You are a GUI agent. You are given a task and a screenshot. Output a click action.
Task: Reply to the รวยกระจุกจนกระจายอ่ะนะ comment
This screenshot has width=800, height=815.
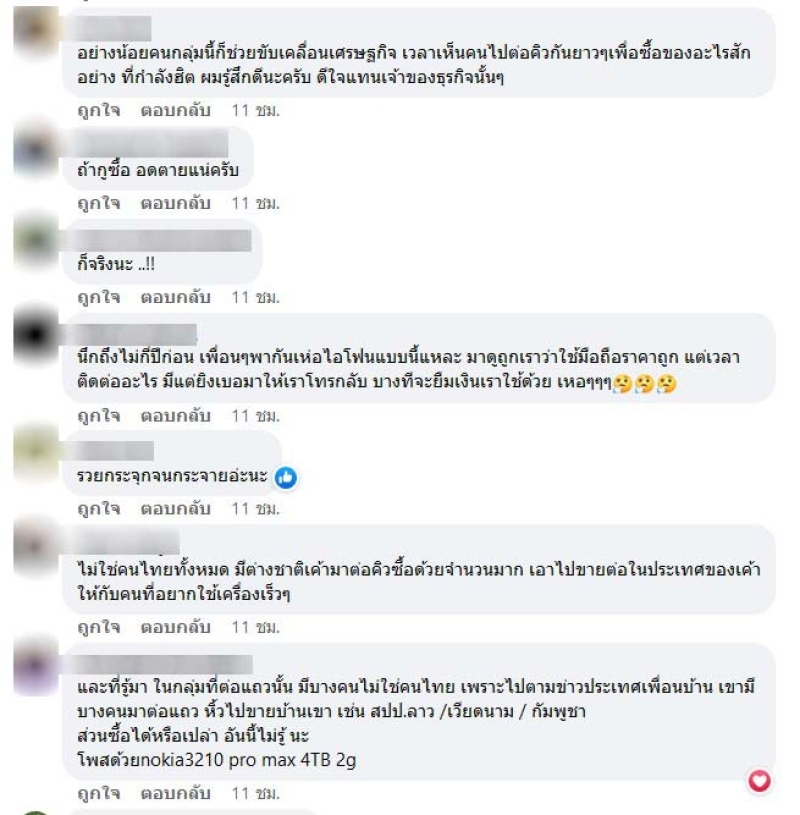click(x=176, y=508)
